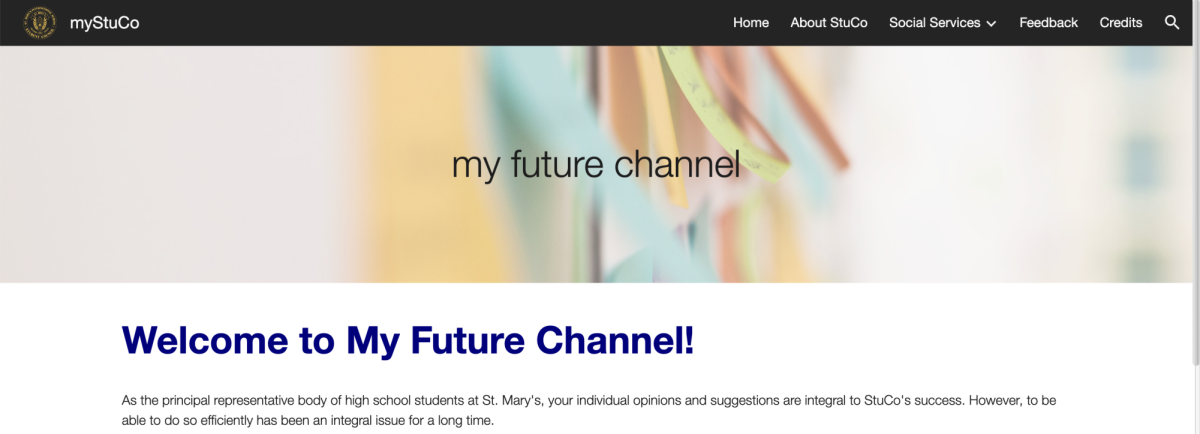Click the paragraph's first line mentioning St. Mary's
The image size is (1200, 434).
pyautogui.click(x=589, y=400)
